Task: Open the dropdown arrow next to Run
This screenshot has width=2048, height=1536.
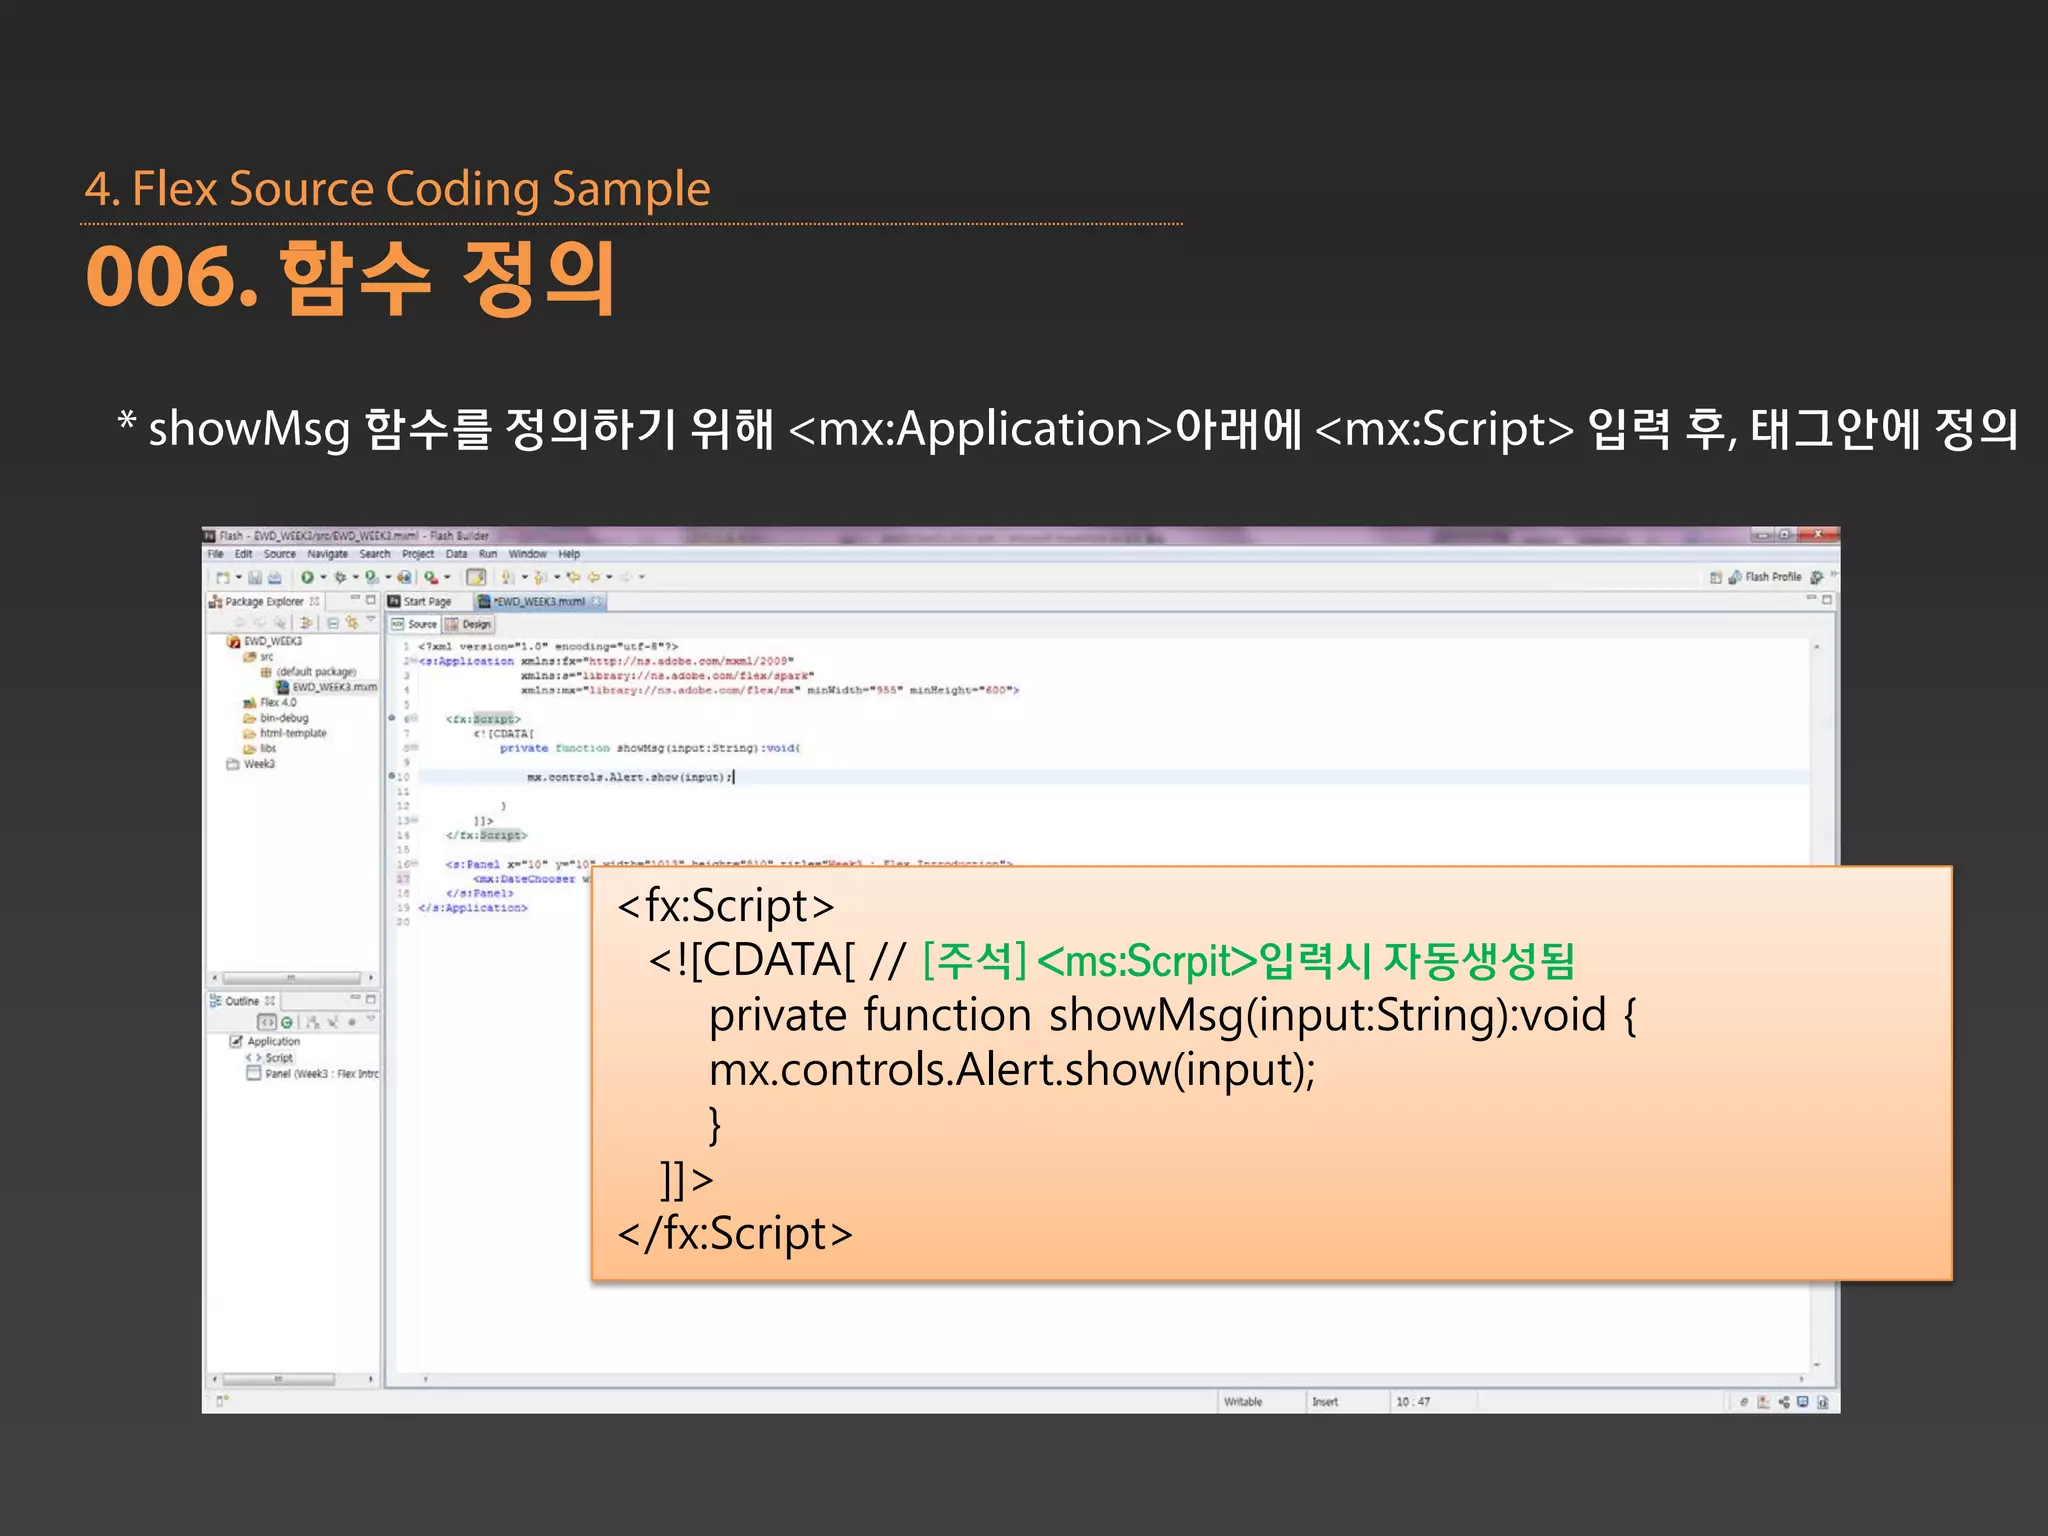Action: click(323, 577)
